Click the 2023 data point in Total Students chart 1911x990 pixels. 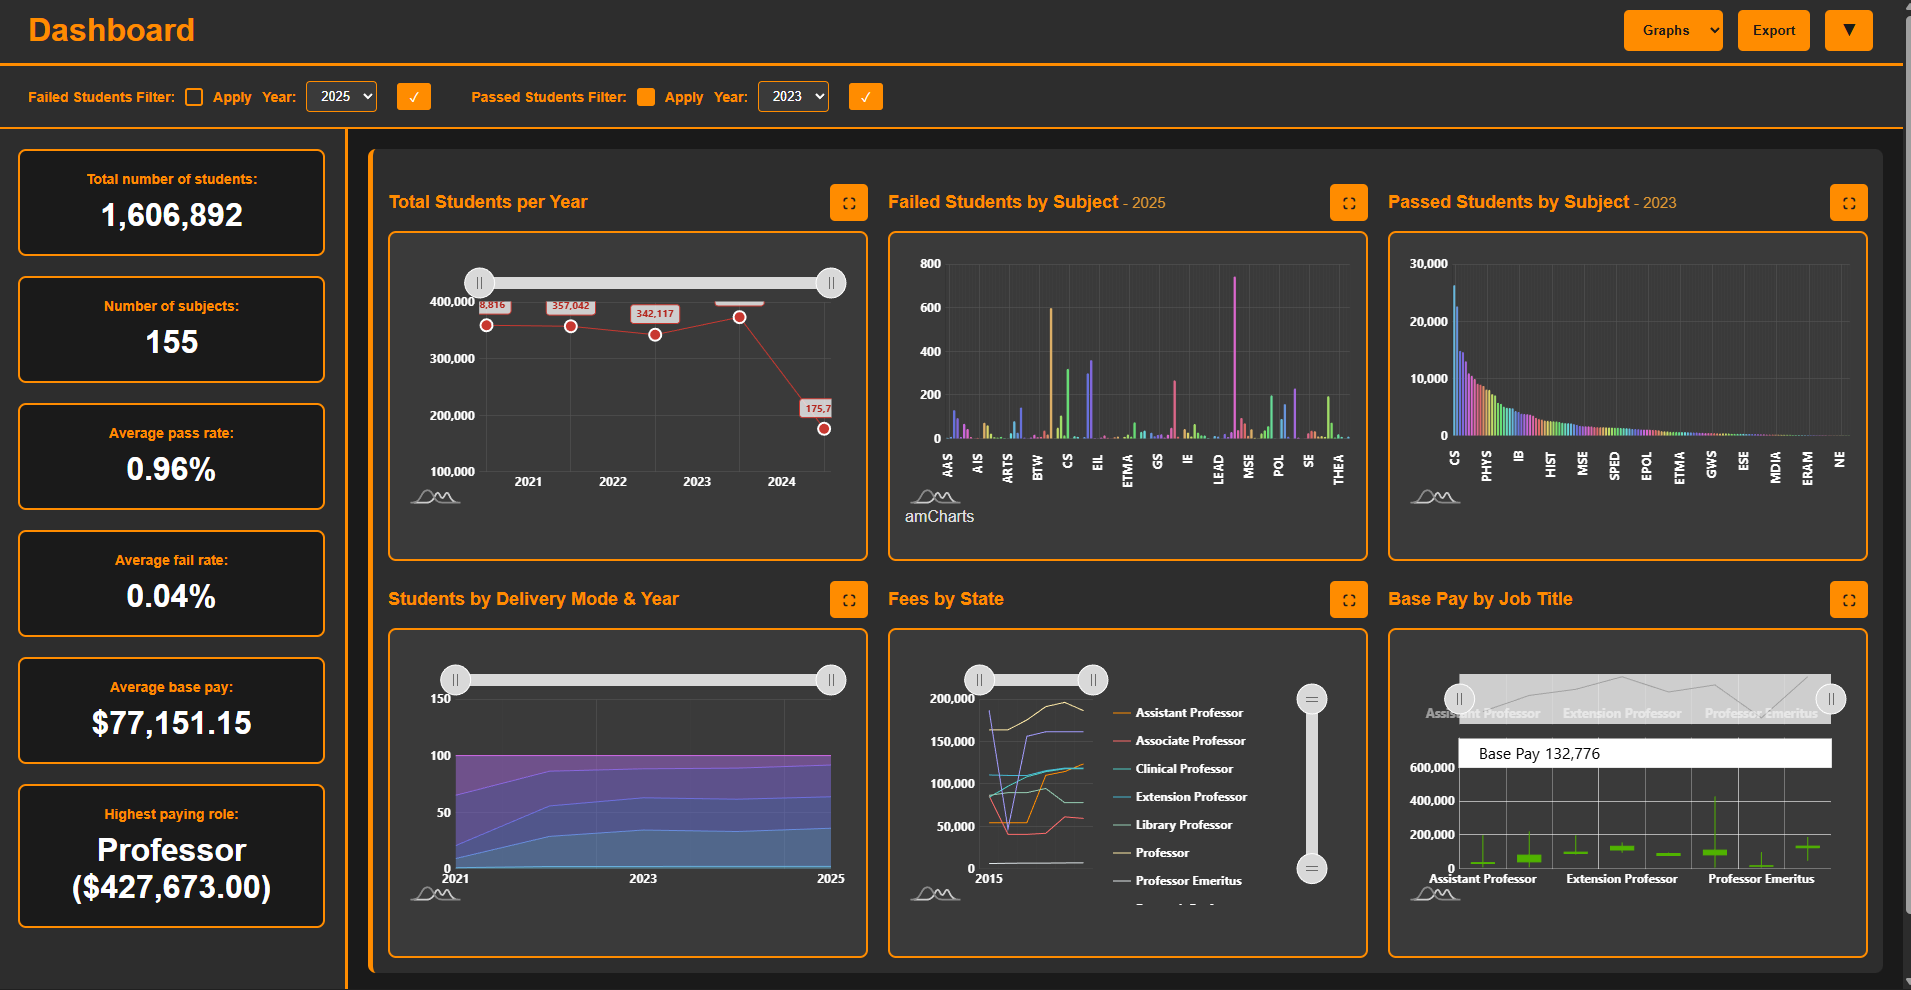[x=655, y=335]
